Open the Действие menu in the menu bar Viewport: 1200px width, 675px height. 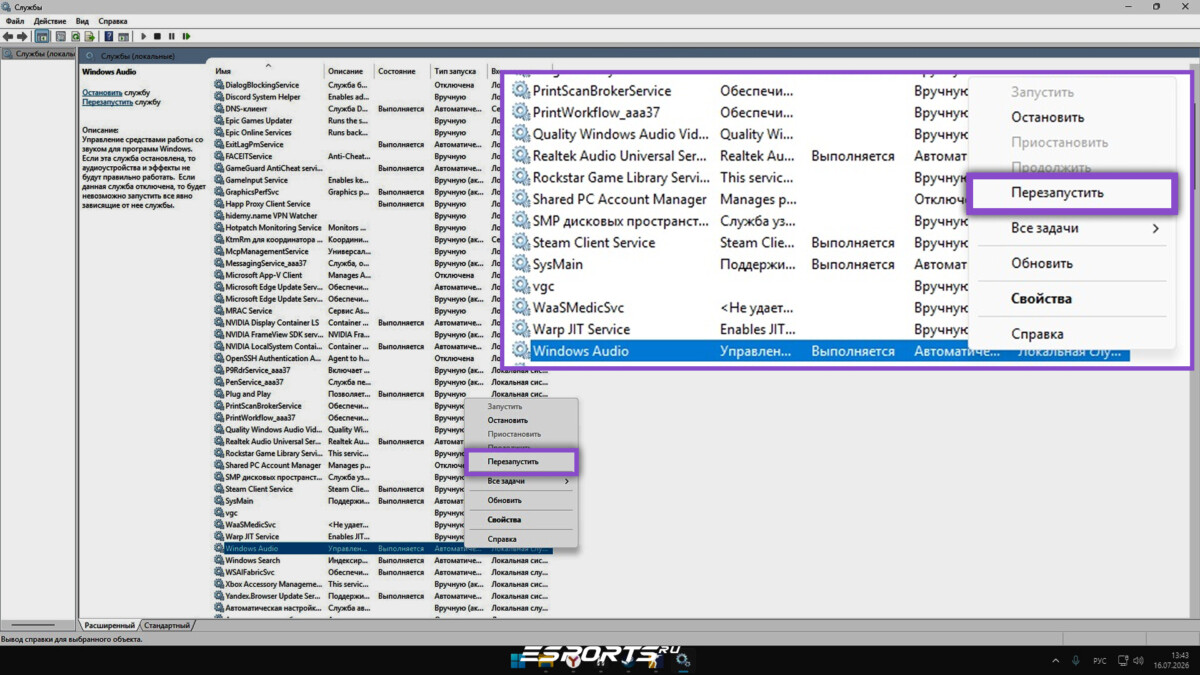[x=50, y=20]
